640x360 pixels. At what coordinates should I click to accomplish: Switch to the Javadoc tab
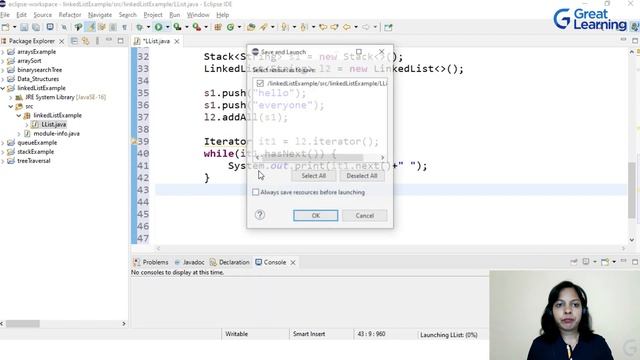pos(190,262)
